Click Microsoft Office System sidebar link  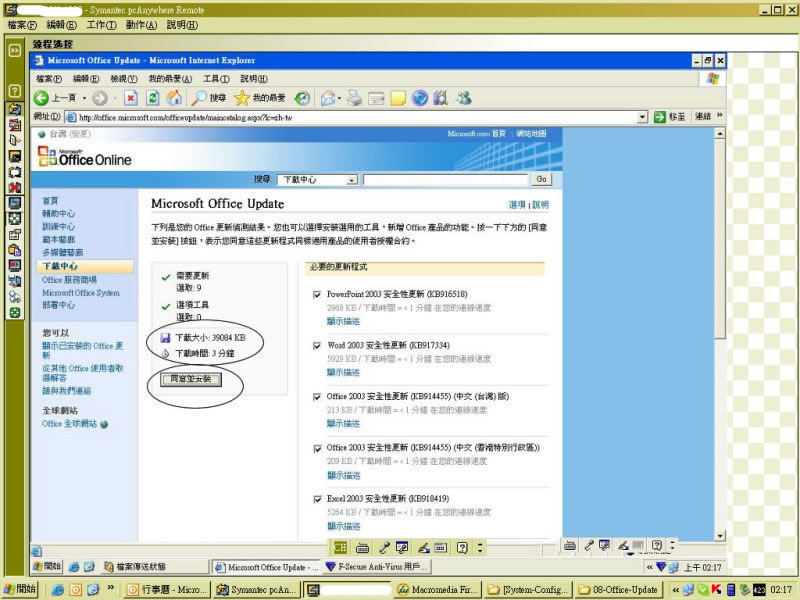pos(81,292)
